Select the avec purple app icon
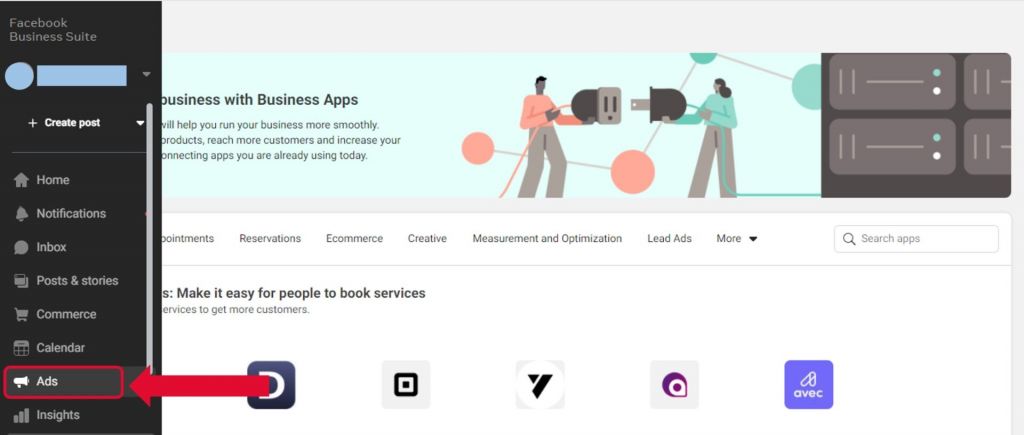Screen dimensions: 1024x435 coord(808,385)
